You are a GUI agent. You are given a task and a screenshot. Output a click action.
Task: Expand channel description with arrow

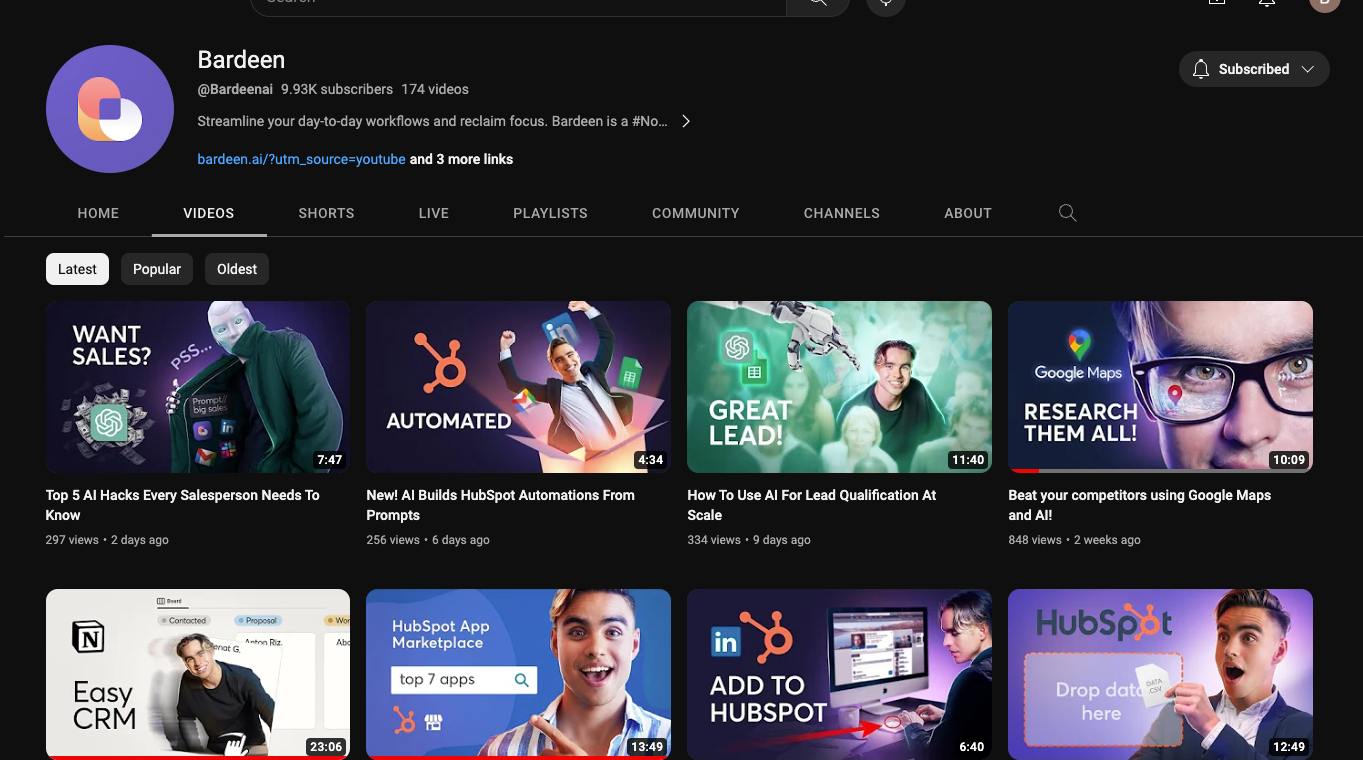coord(686,121)
